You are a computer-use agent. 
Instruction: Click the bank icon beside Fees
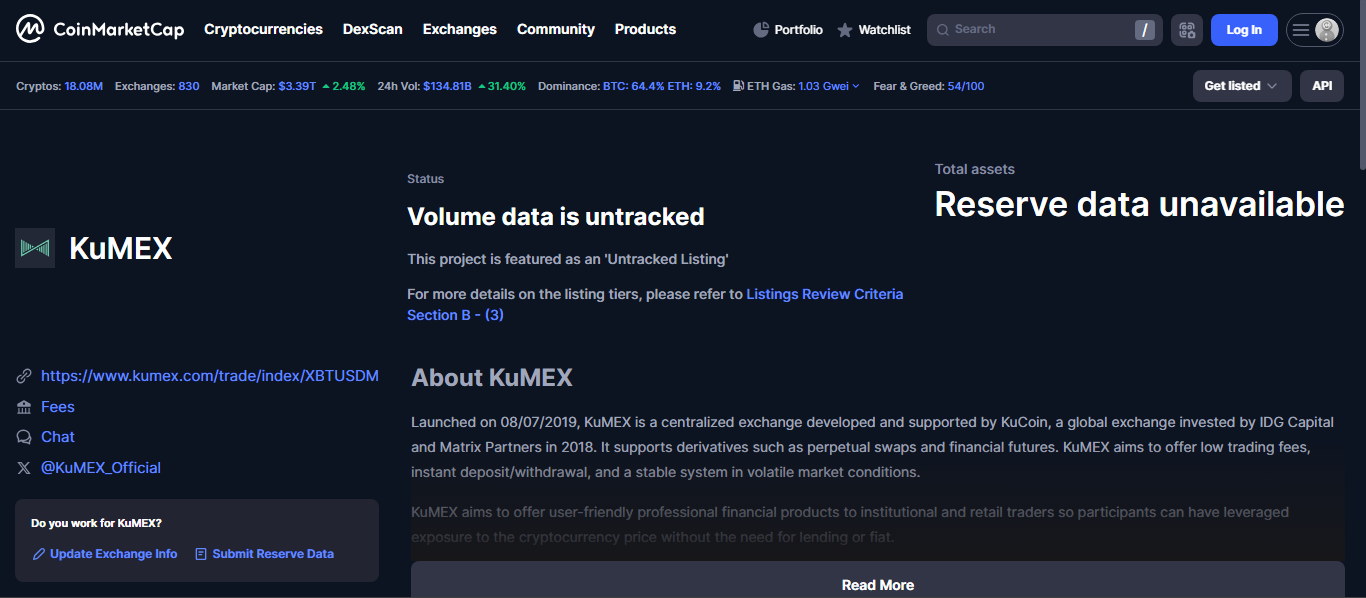click(x=24, y=407)
